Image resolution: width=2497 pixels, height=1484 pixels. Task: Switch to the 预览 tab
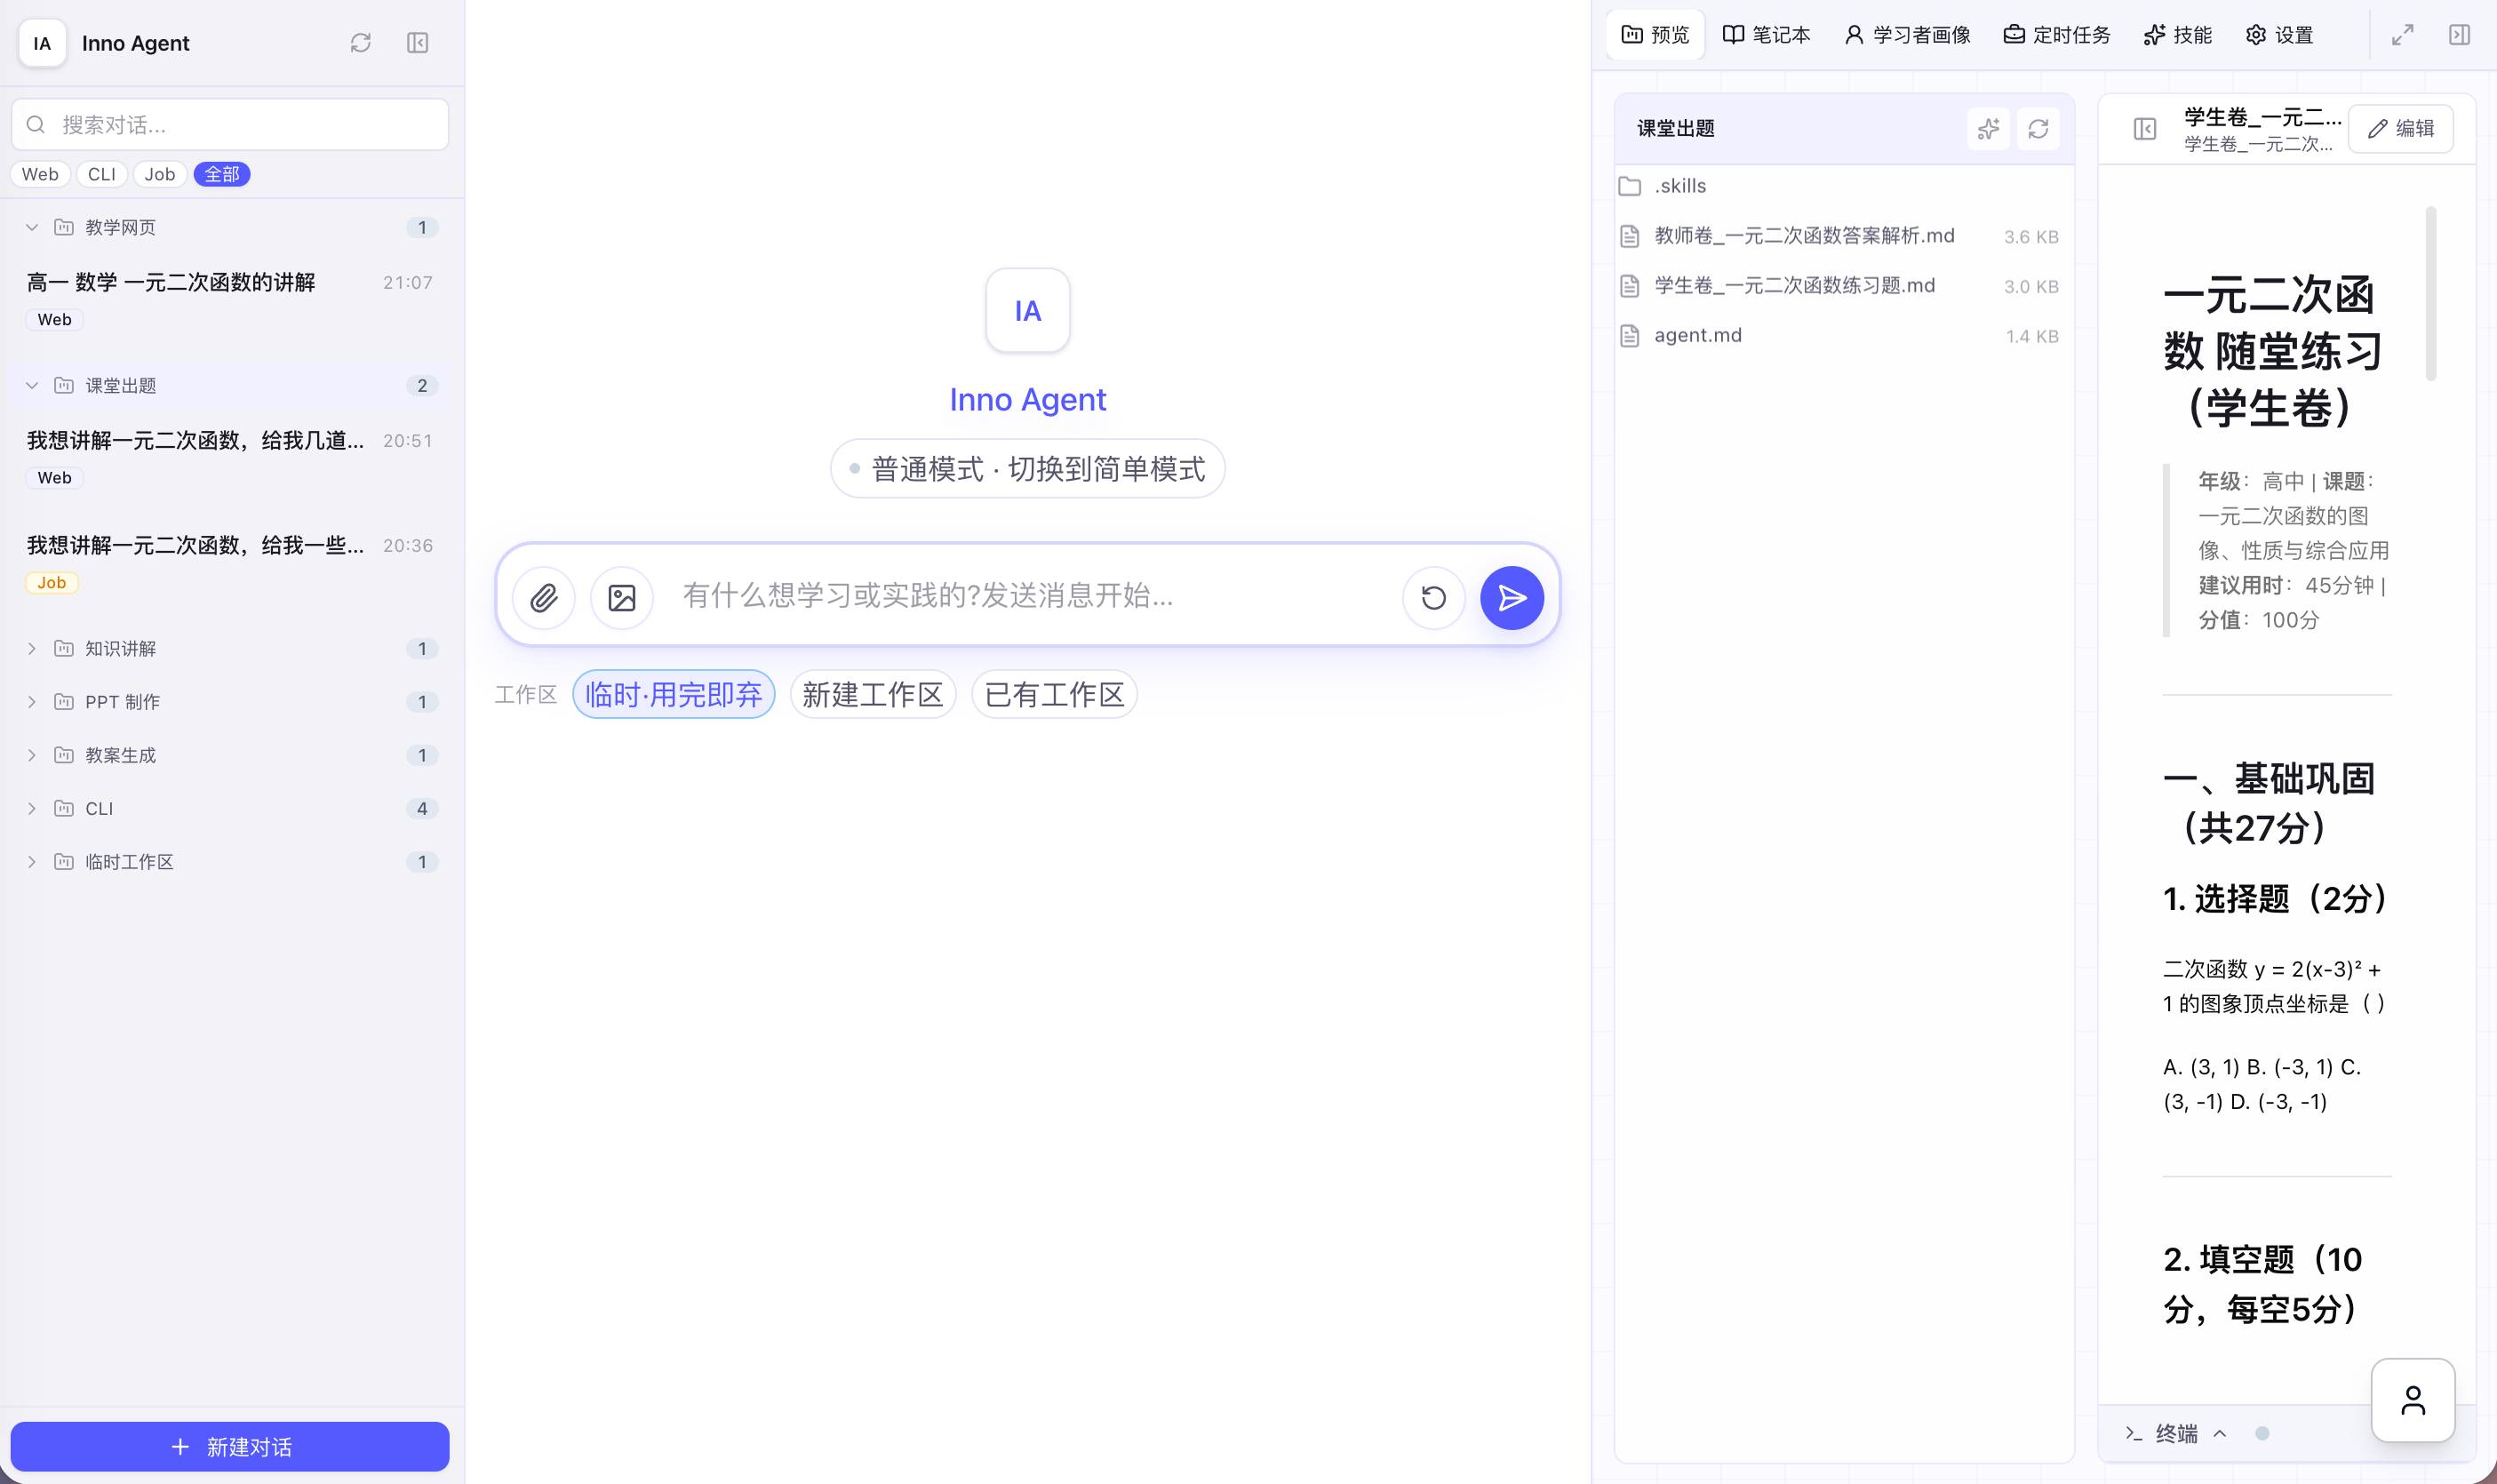point(1656,35)
